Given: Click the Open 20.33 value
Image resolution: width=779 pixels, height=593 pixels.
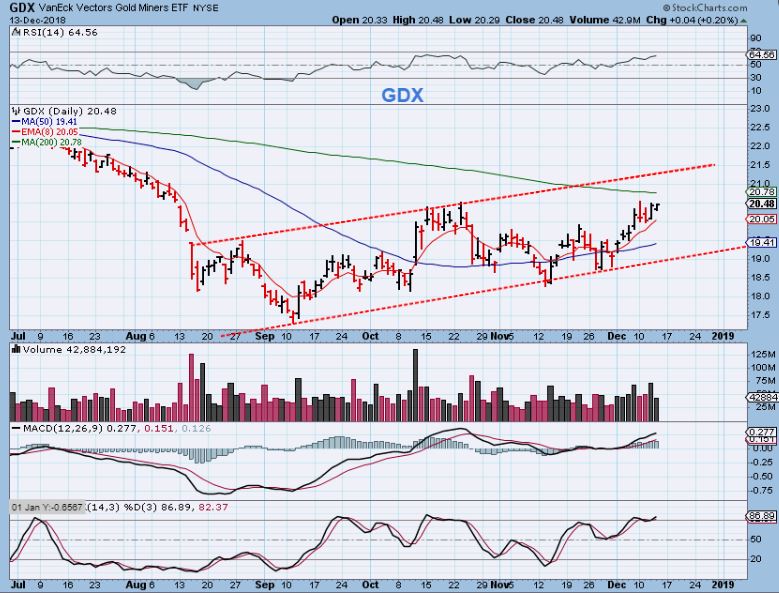Looking at the screenshot, I should click(x=360, y=20).
